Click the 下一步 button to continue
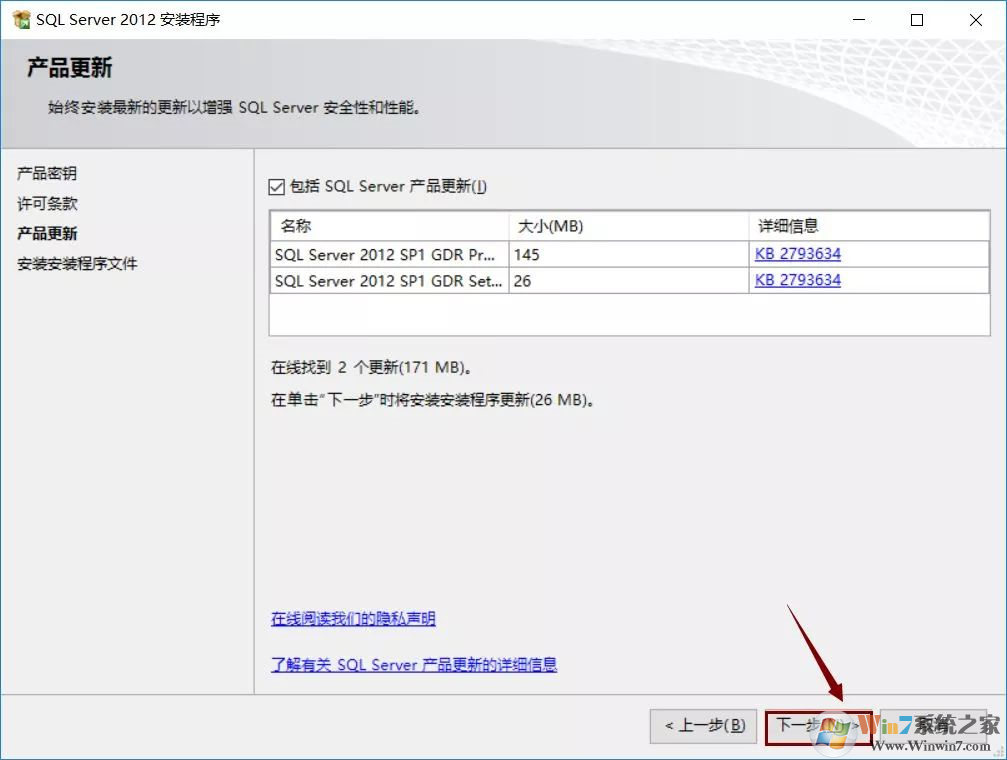Viewport: 1007px width, 760px height. tap(817, 727)
